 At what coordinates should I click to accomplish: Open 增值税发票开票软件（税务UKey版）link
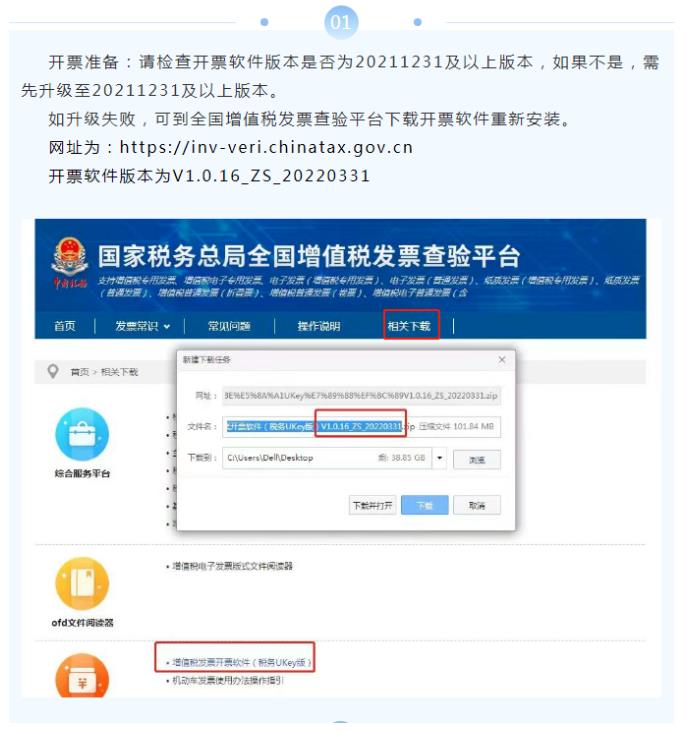click(x=239, y=662)
